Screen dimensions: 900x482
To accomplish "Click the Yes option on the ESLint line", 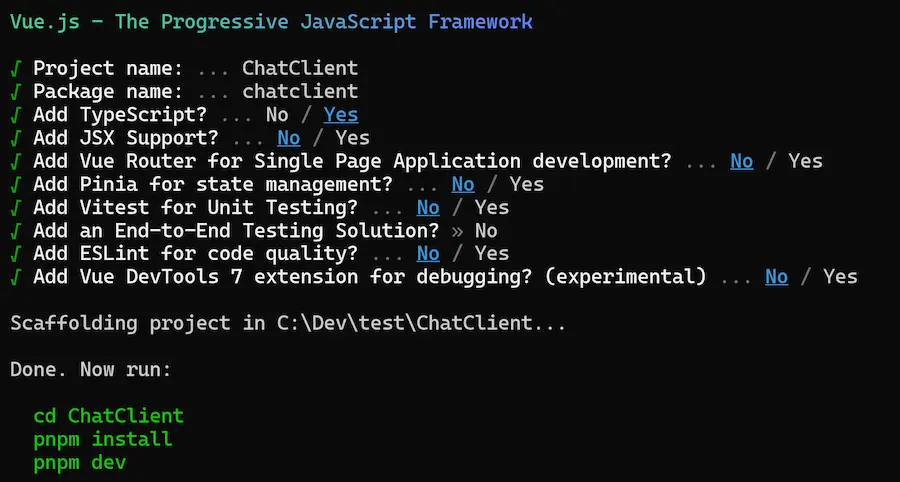I will click(492, 254).
